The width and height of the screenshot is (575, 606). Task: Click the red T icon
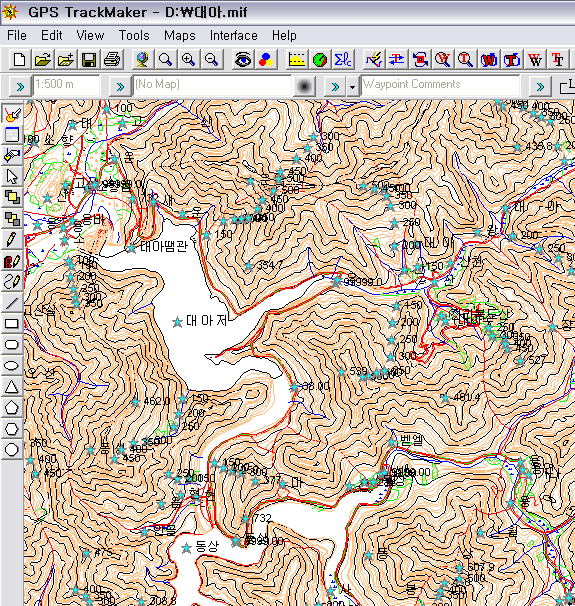coord(558,60)
